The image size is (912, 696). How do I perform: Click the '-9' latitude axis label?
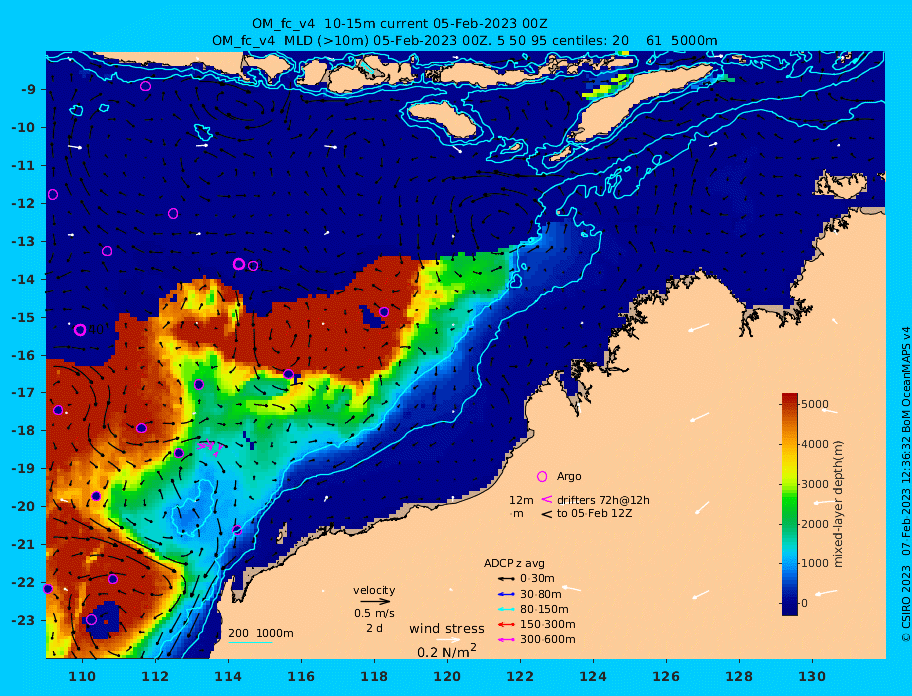(x=28, y=90)
